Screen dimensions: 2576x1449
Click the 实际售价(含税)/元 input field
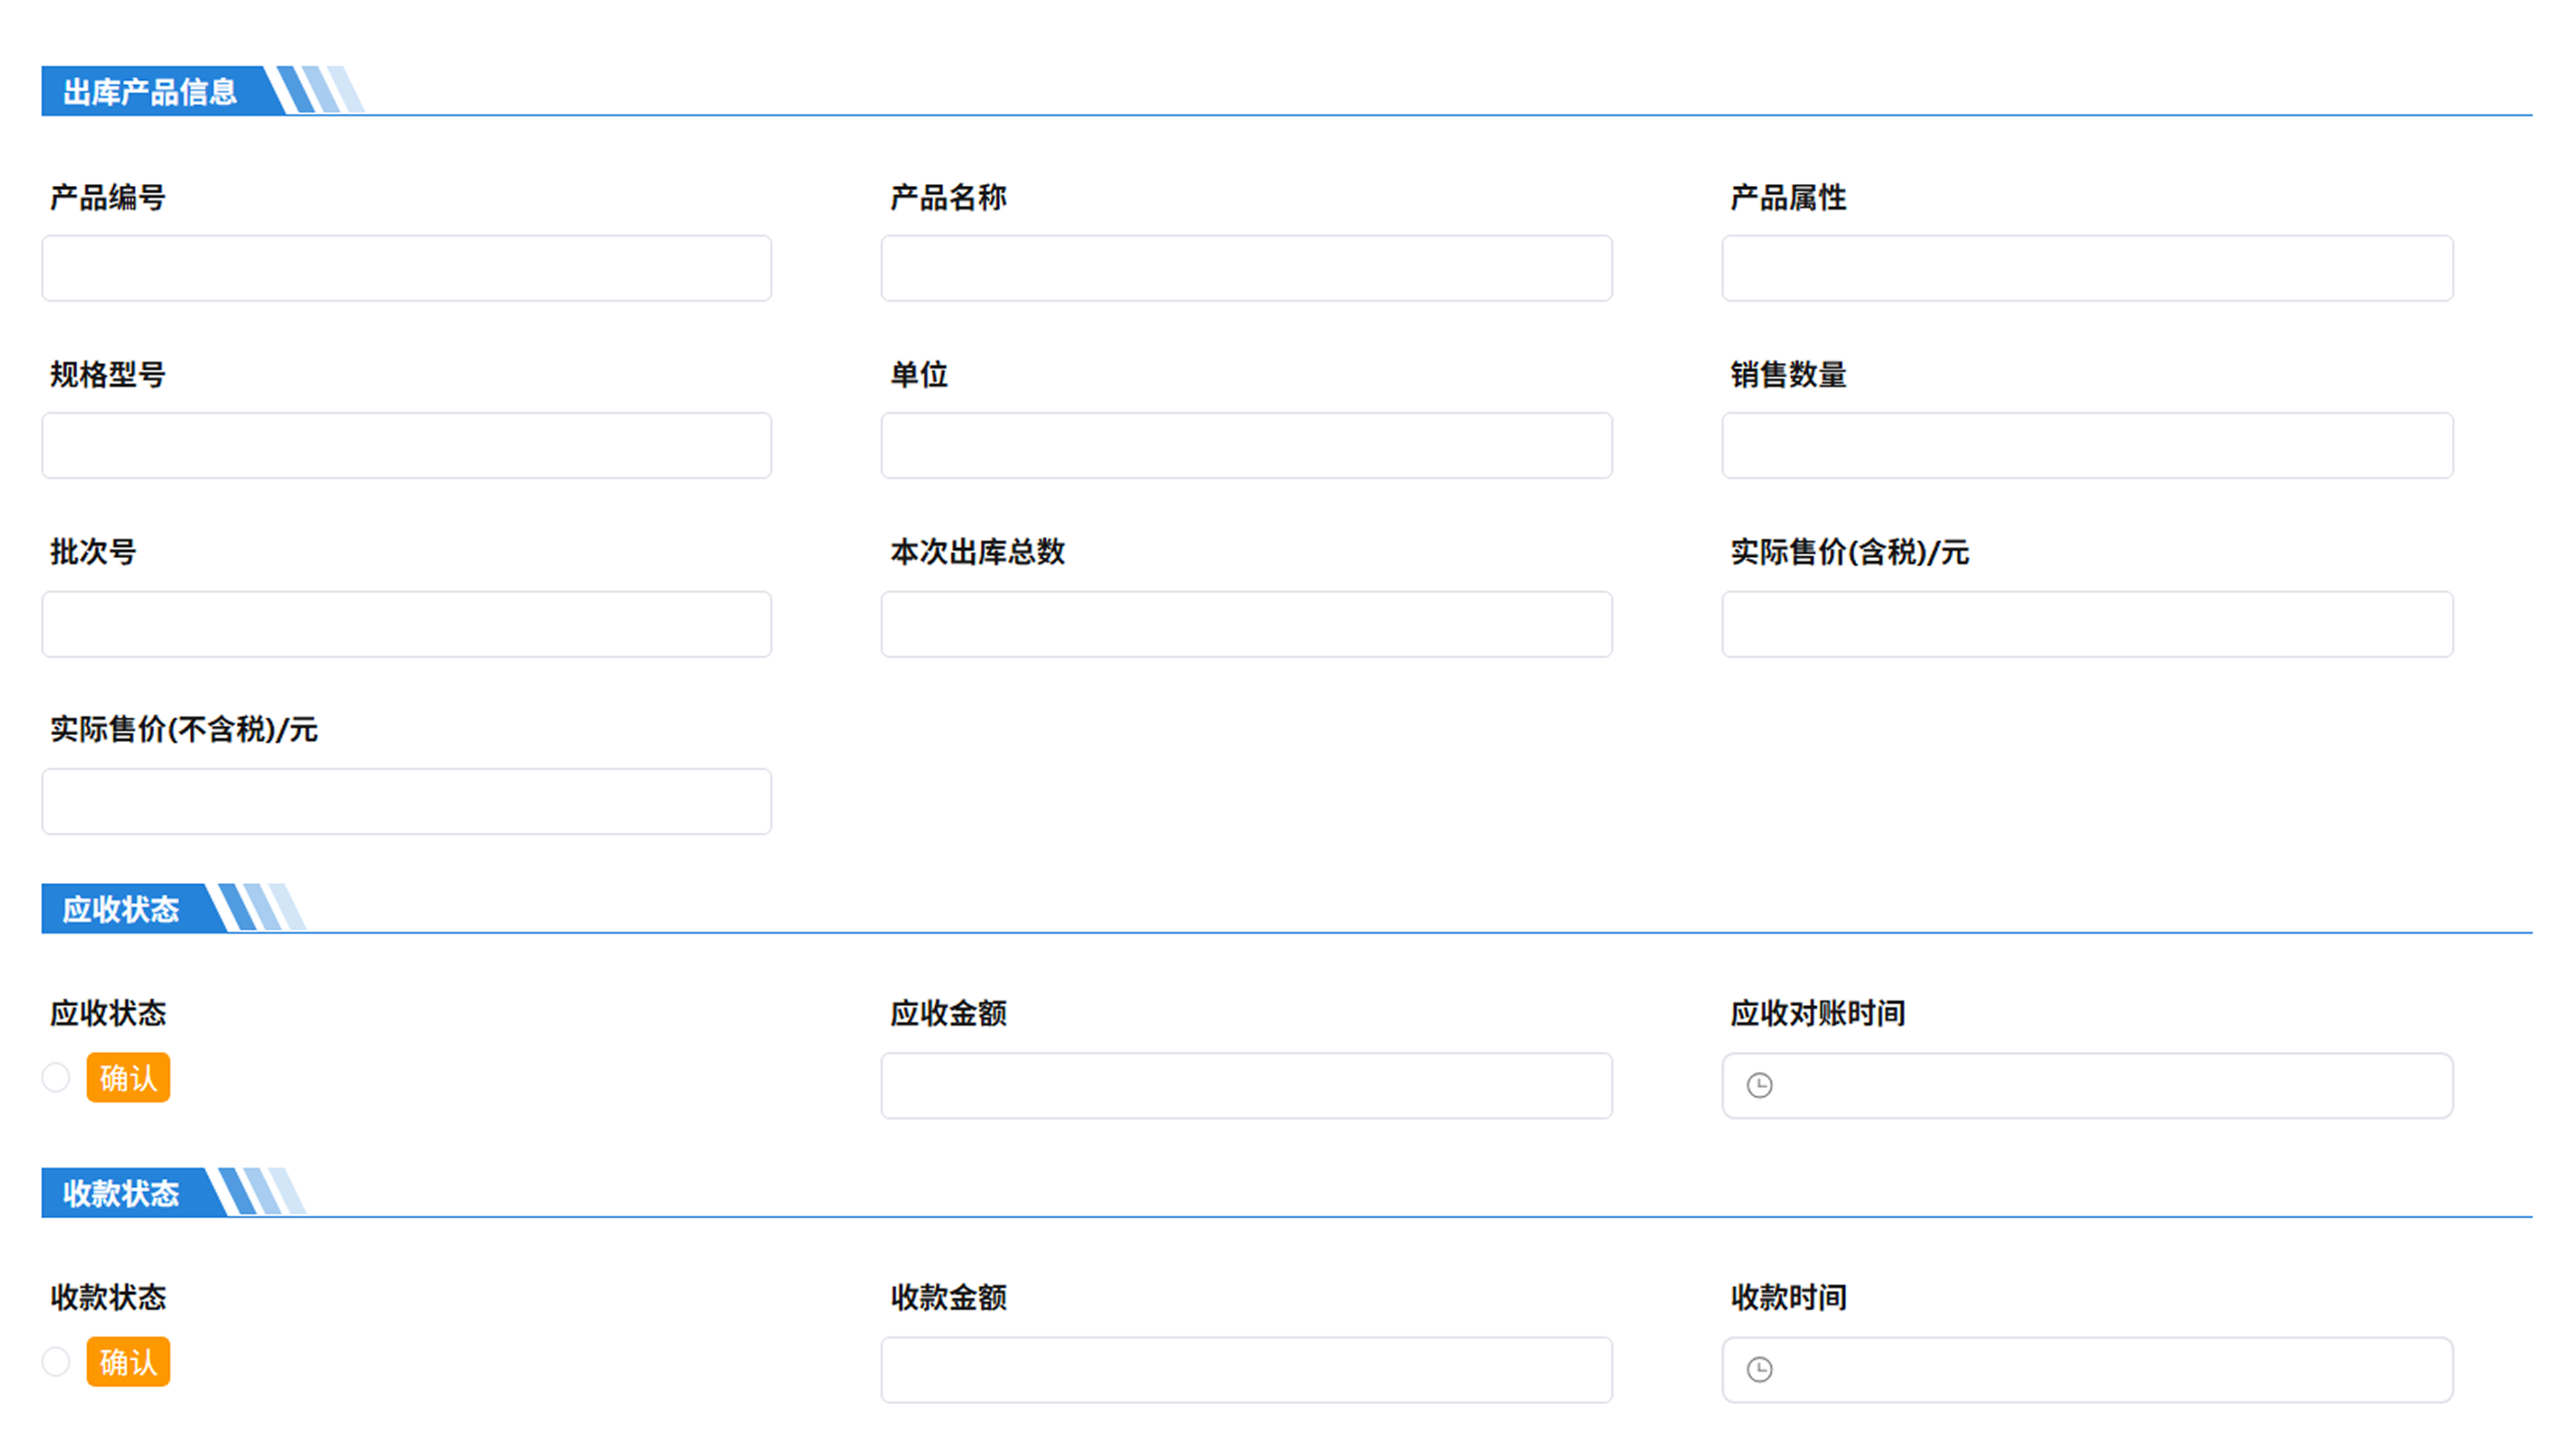tap(2087, 624)
